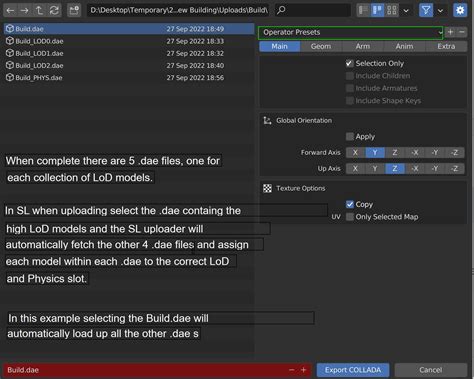This screenshot has height=379, width=474.
Task: Go up to parent directory icon
Action: [x=39, y=10]
